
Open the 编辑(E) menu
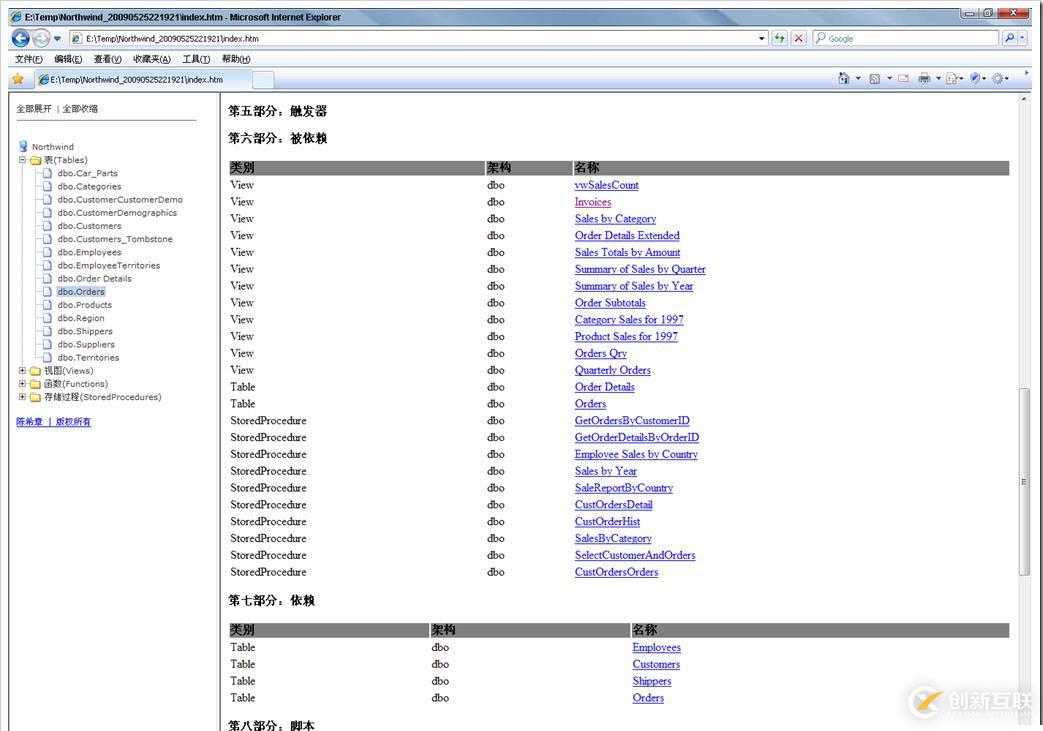click(68, 59)
